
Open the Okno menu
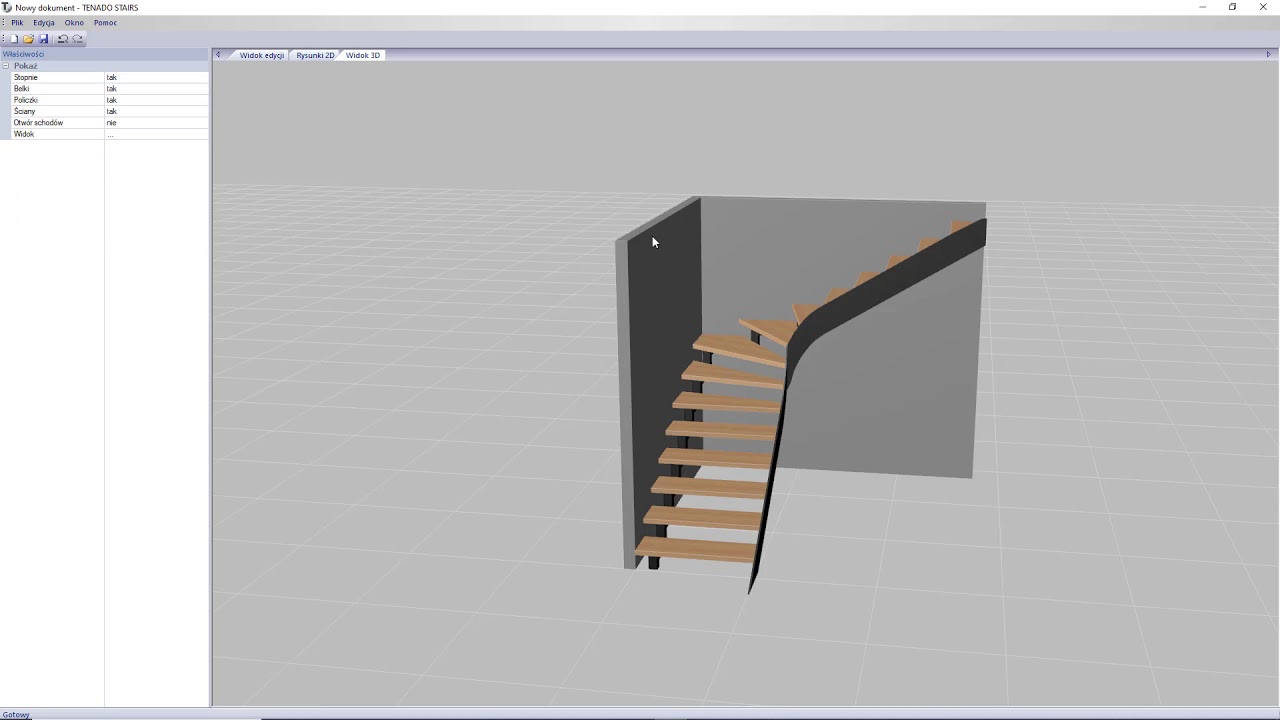tap(74, 23)
